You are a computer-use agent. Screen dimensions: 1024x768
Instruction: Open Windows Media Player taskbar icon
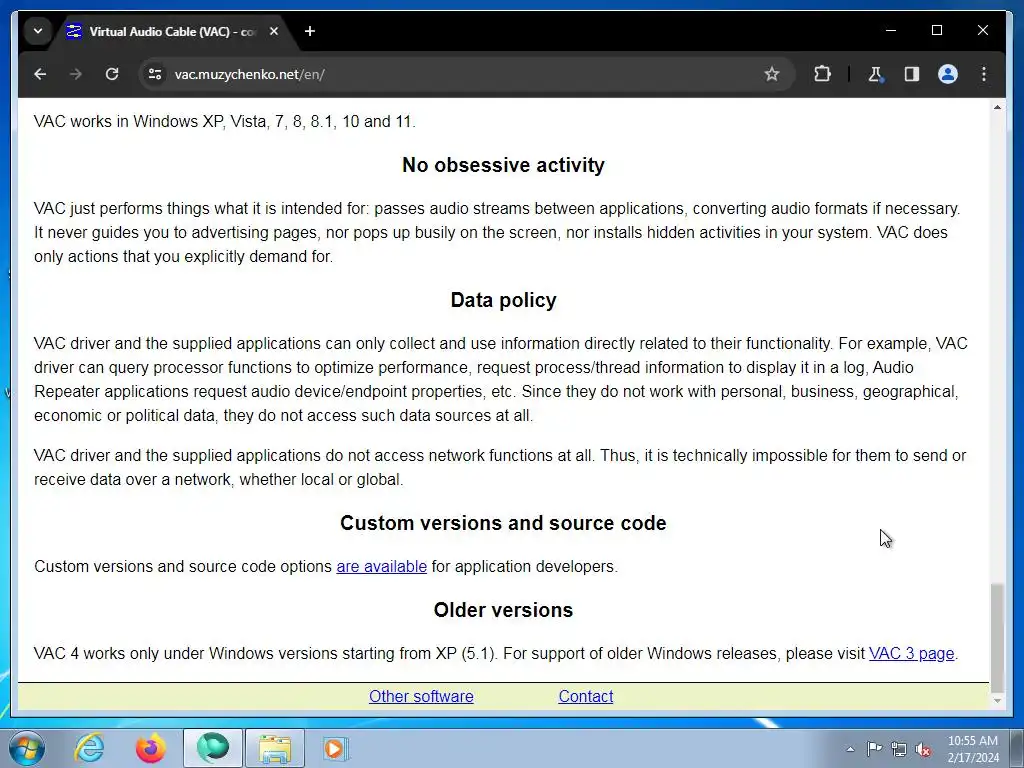(x=336, y=748)
